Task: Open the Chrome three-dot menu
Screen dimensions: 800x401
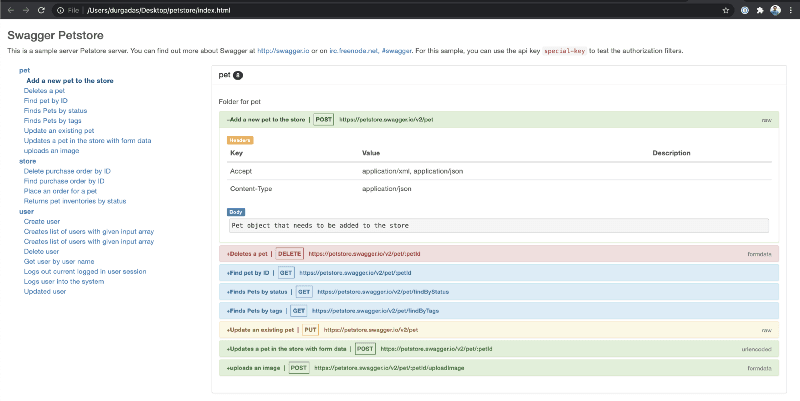Action: [x=790, y=10]
